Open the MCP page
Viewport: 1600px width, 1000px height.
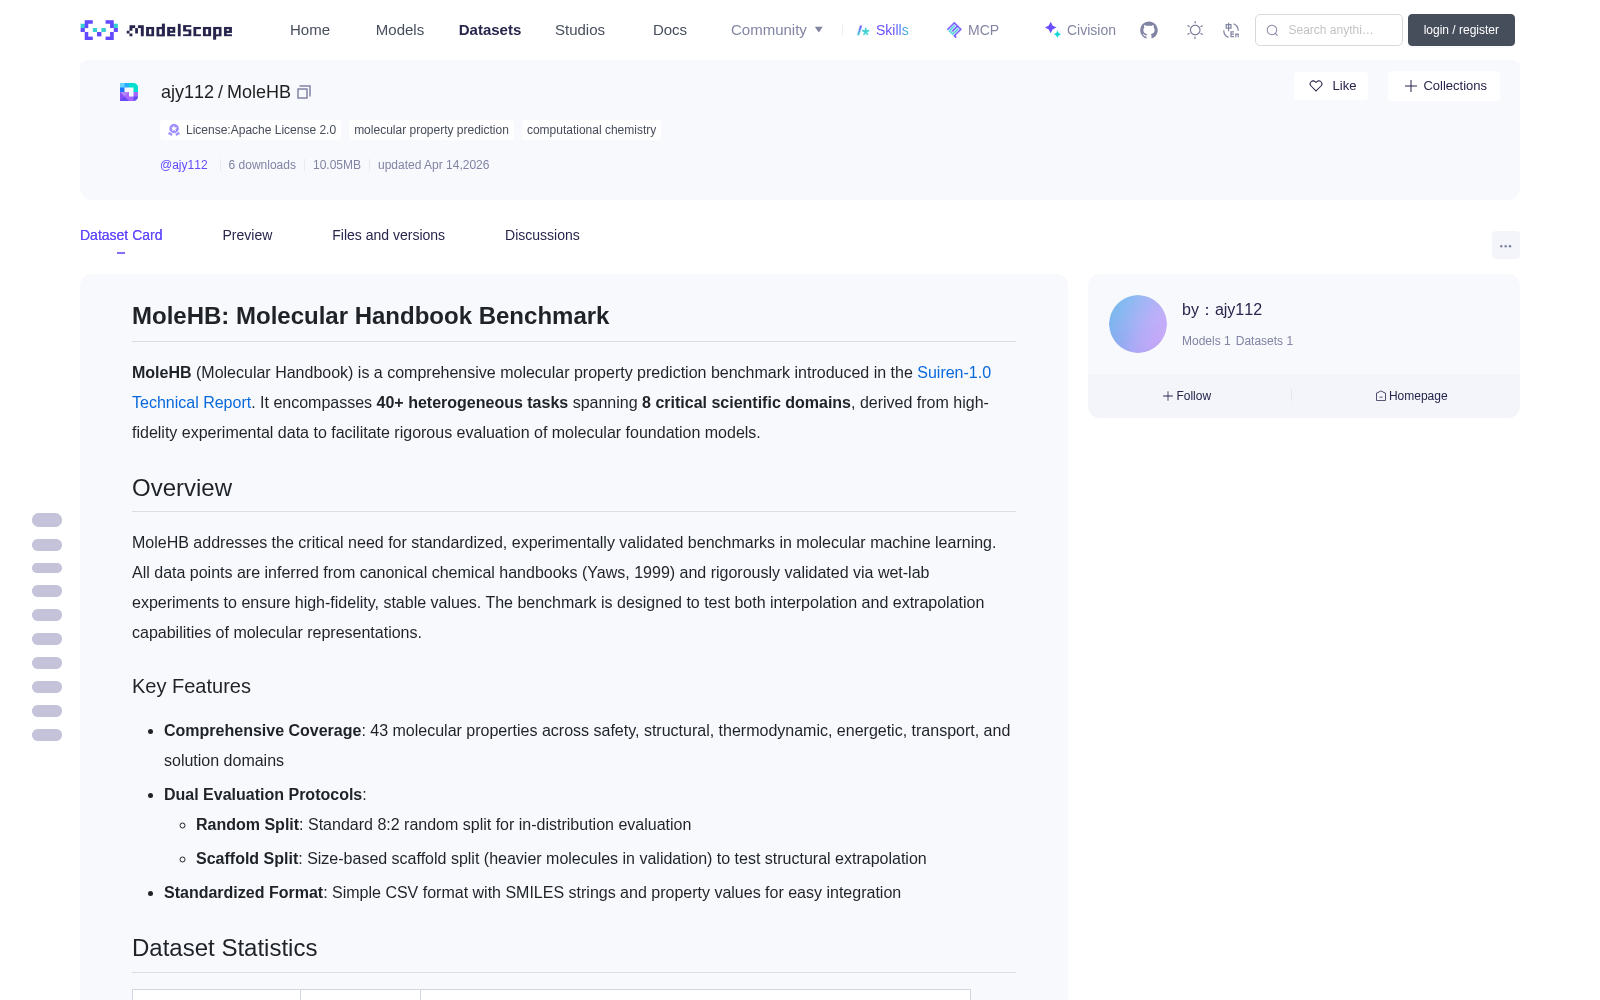pyautogui.click(x=973, y=30)
